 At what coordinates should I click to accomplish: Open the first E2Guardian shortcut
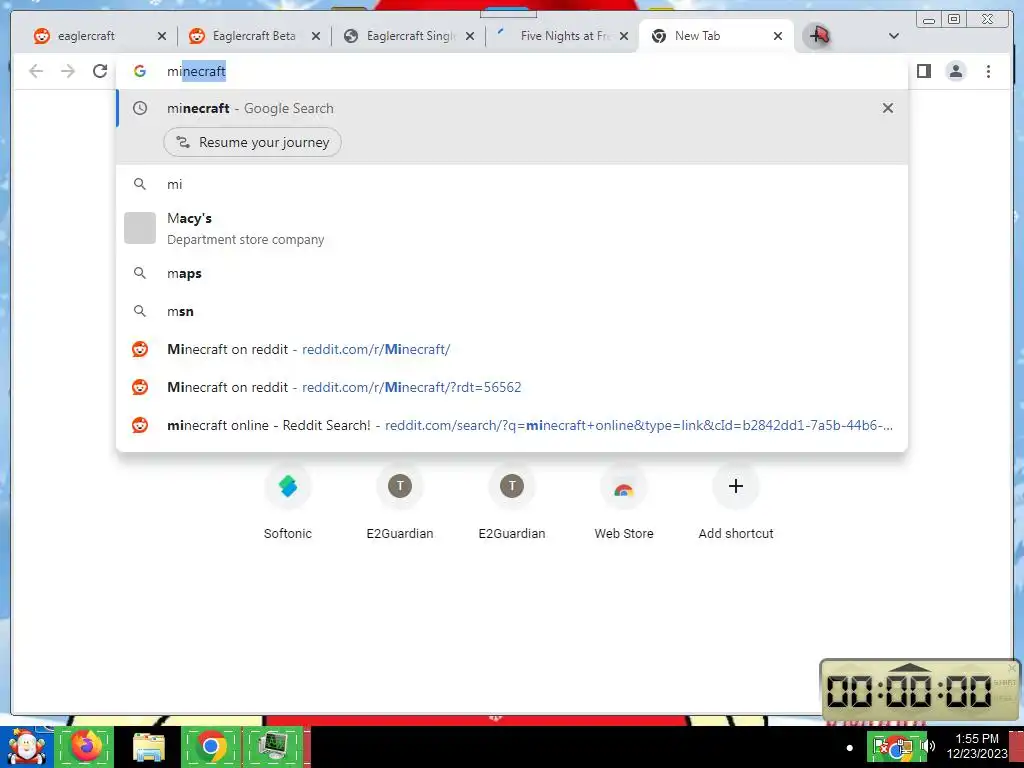tap(400, 503)
